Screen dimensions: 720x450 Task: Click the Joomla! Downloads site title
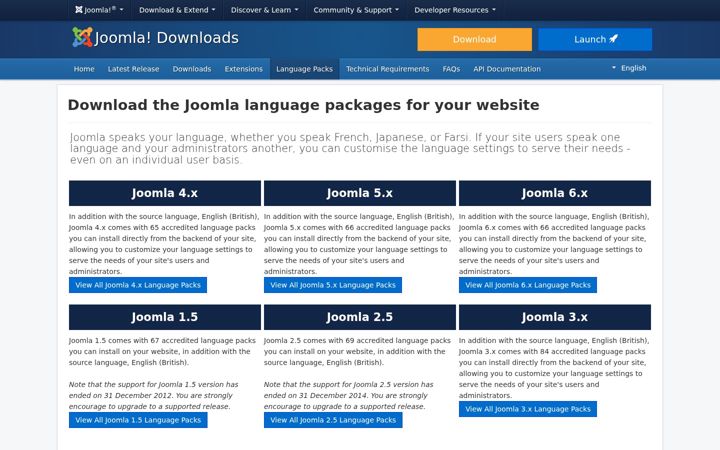167,38
